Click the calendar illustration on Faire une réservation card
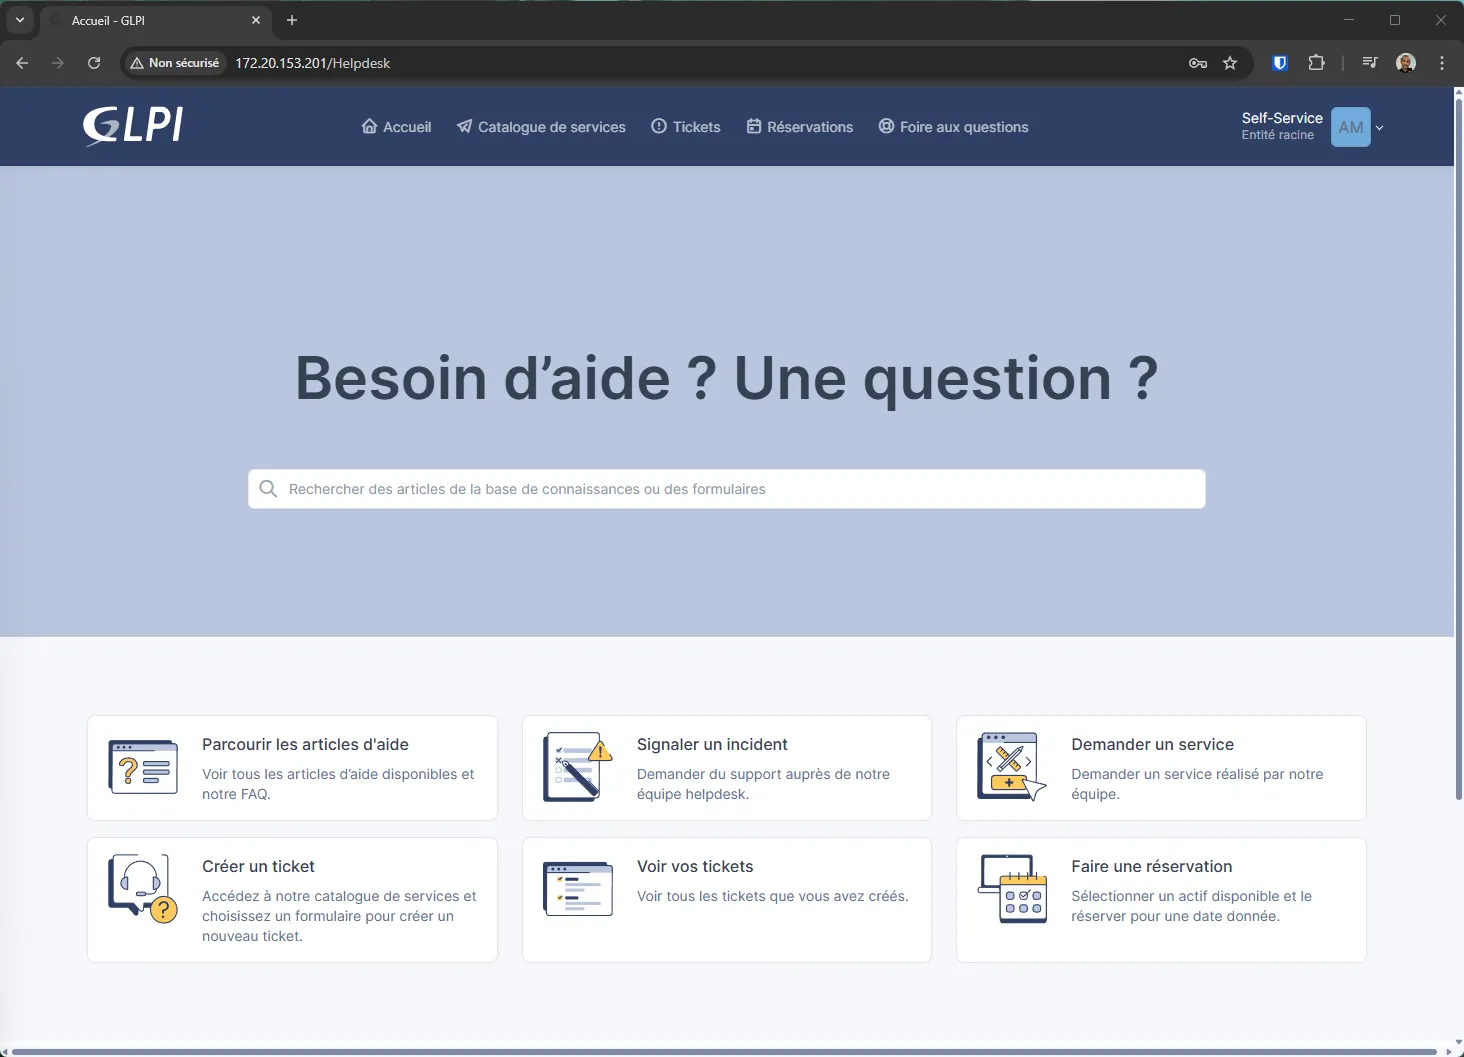The image size is (1464, 1057). (1013, 889)
